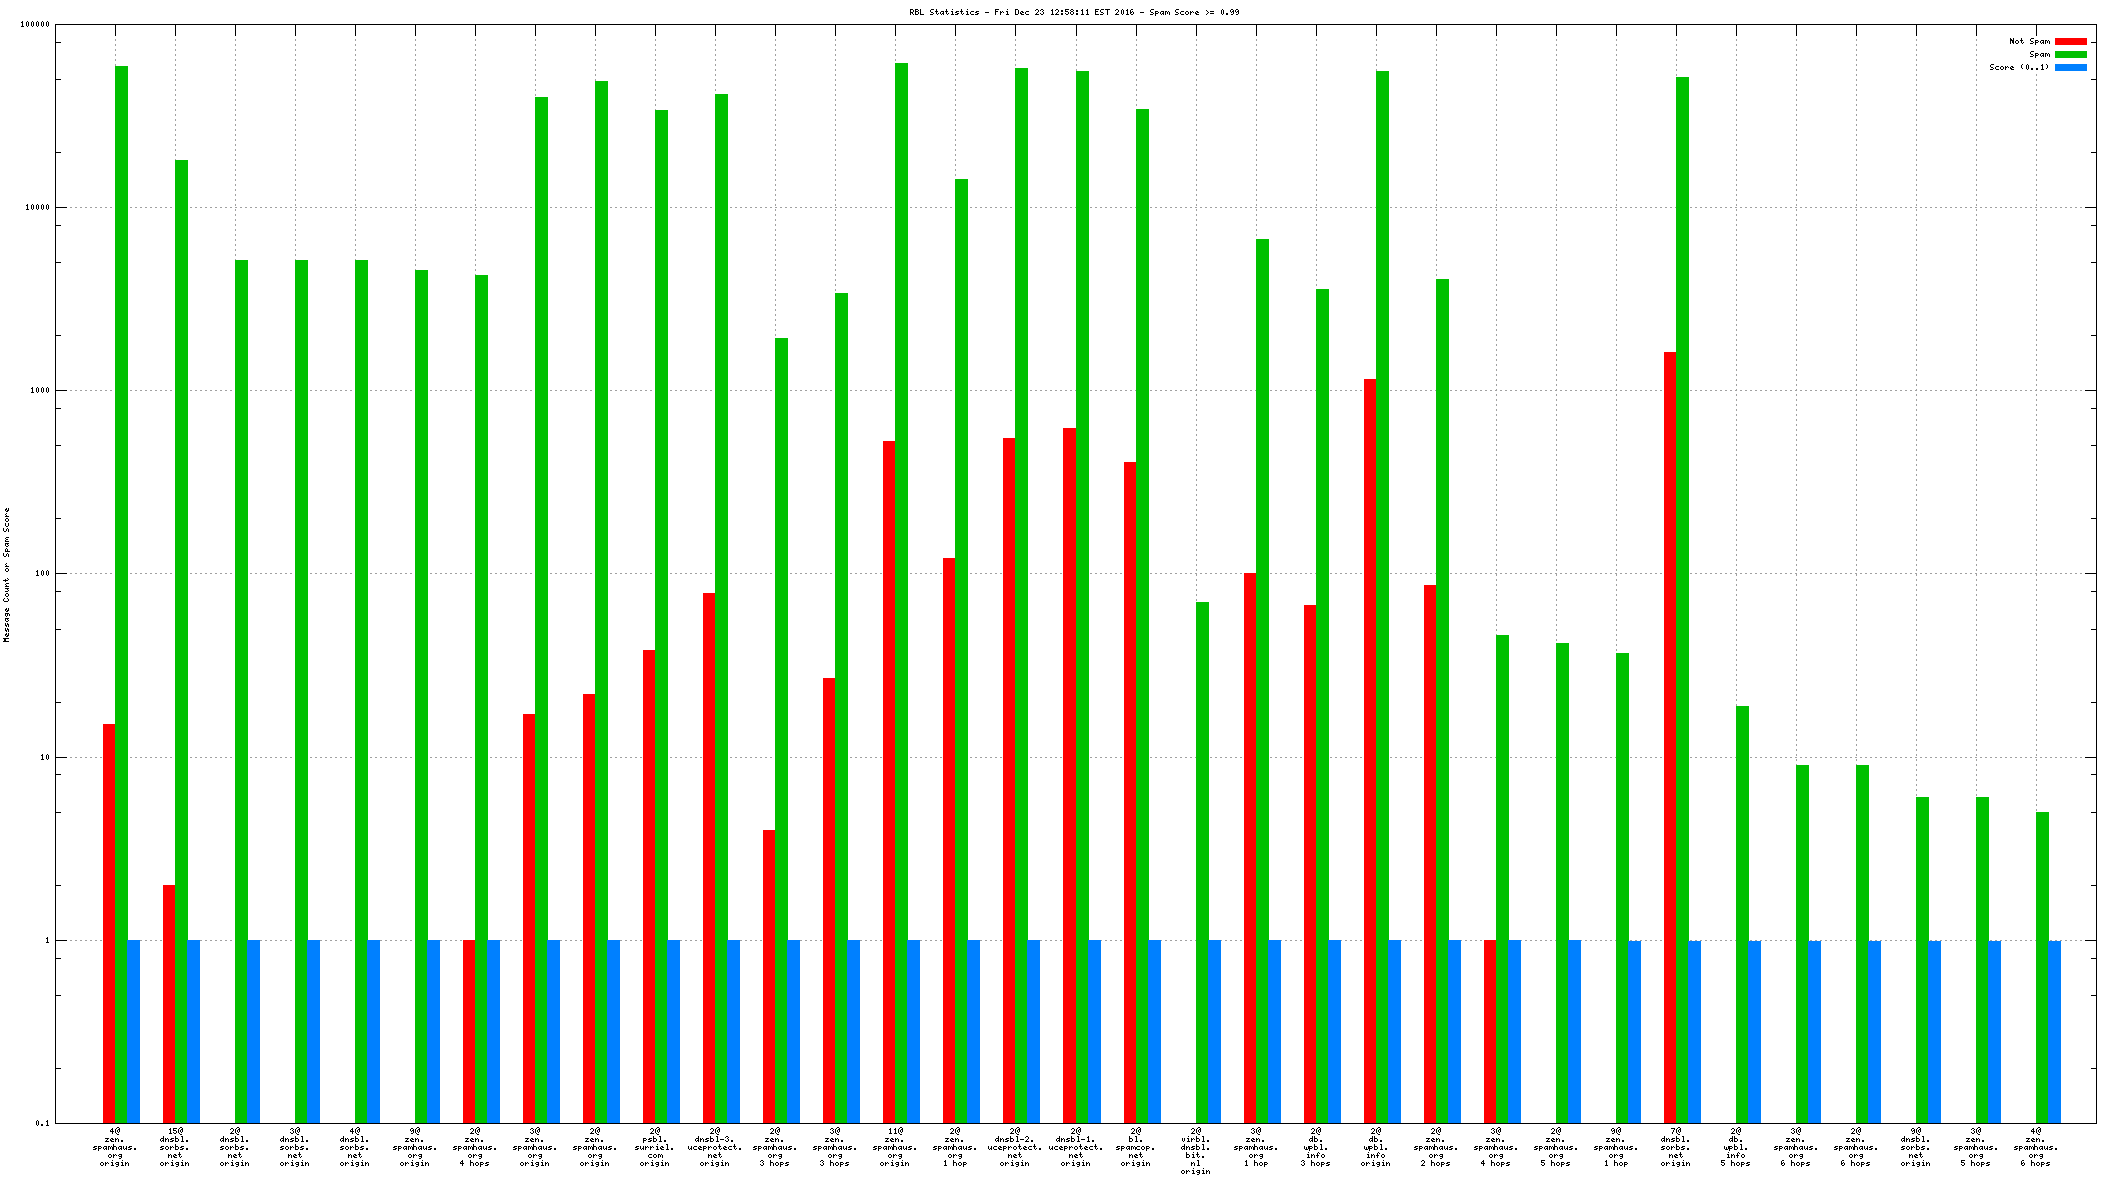Viewport: 2112px width, 1188px height.
Task: Click the RBL Statistics chart title
Action: click(1074, 12)
